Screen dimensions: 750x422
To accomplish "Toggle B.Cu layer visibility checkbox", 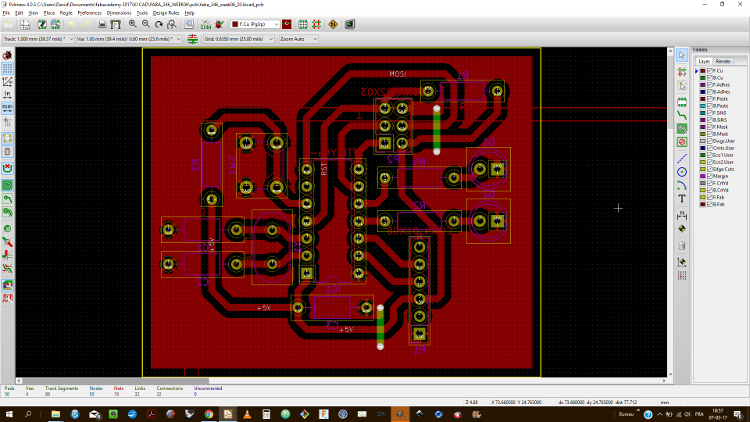I will pos(710,78).
